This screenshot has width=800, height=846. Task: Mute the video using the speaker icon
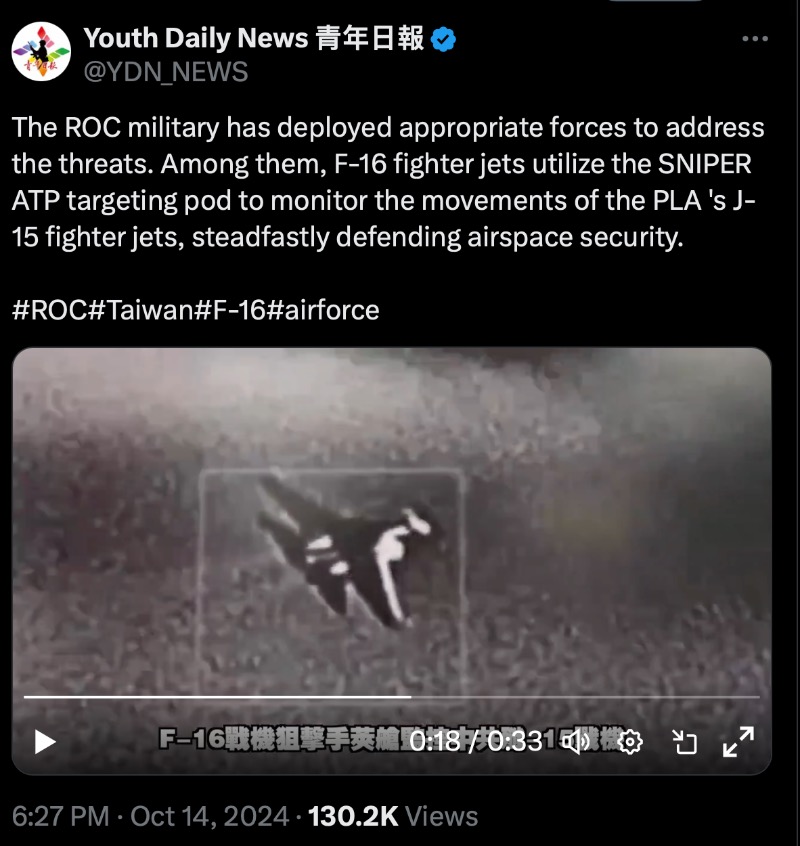click(x=577, y=742)
